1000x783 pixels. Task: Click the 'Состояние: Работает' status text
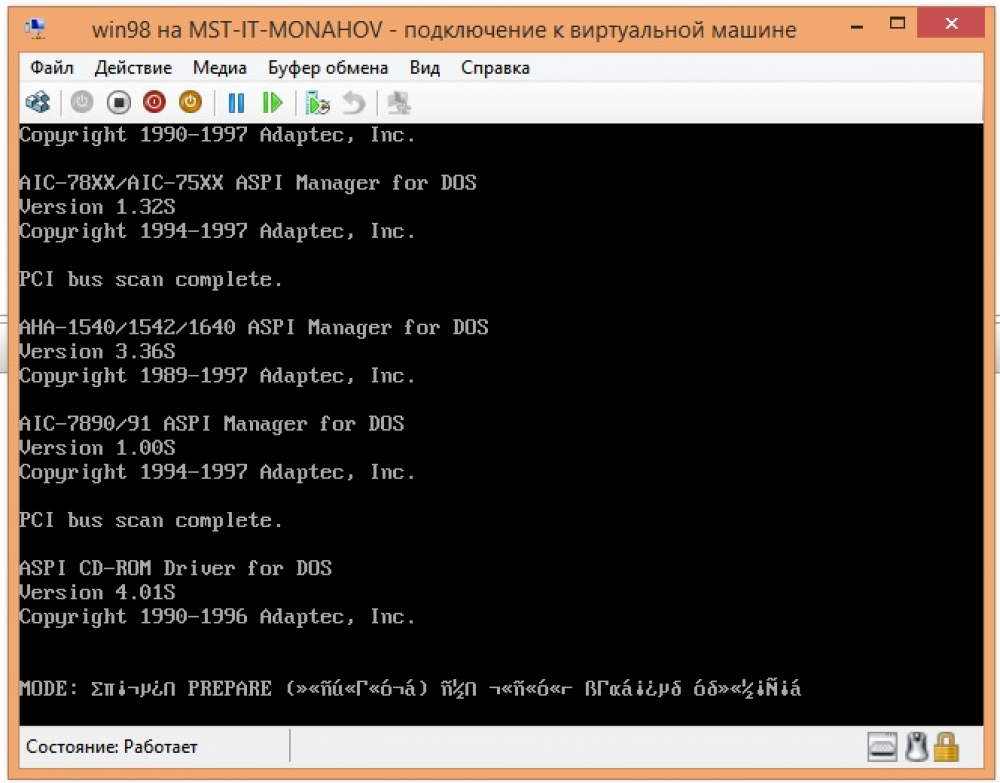click(112, 747)
